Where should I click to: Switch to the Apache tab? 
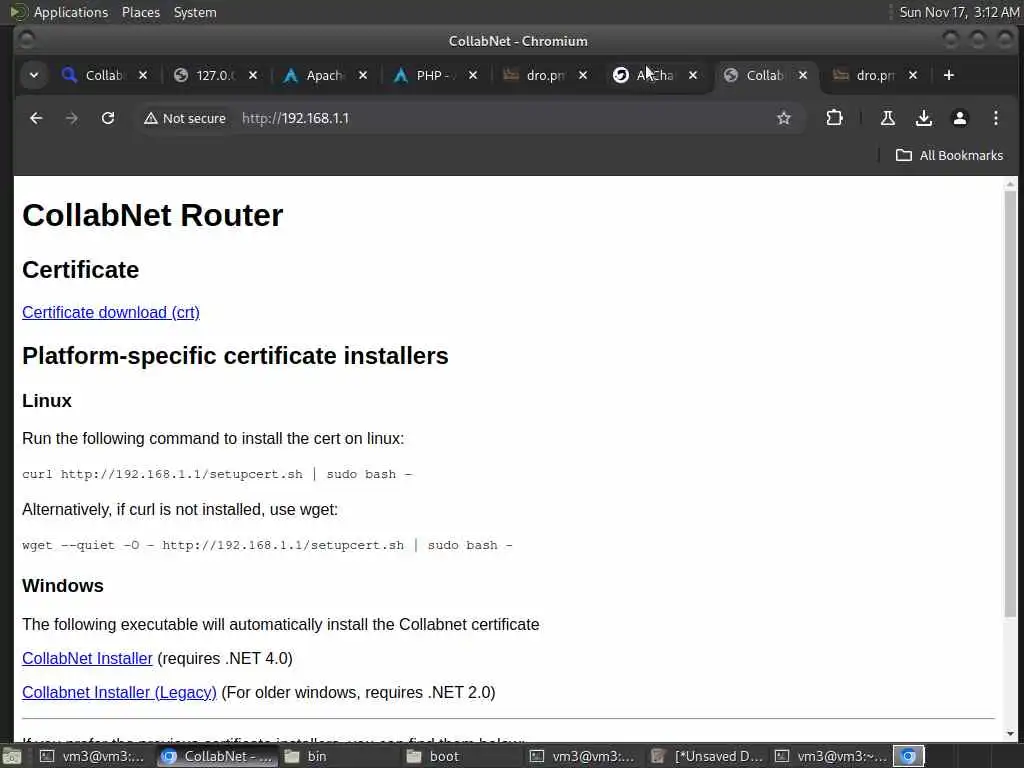click(325, 75)
